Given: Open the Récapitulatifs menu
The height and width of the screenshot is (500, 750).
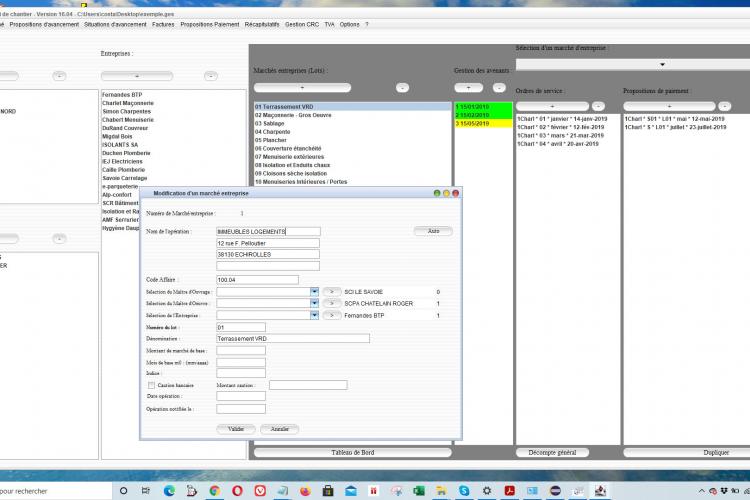Looking at the screenshot, I should 262,24.
